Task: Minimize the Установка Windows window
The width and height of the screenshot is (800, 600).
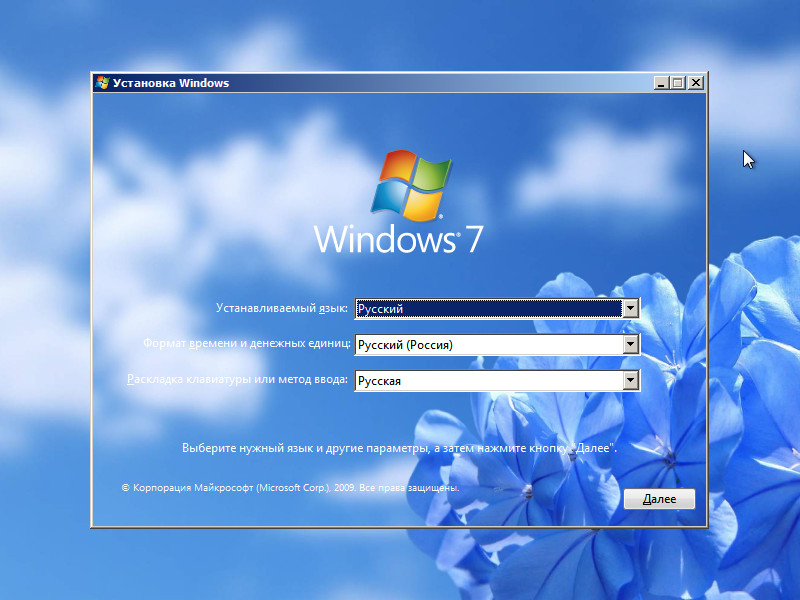Action: pos(661,83)
